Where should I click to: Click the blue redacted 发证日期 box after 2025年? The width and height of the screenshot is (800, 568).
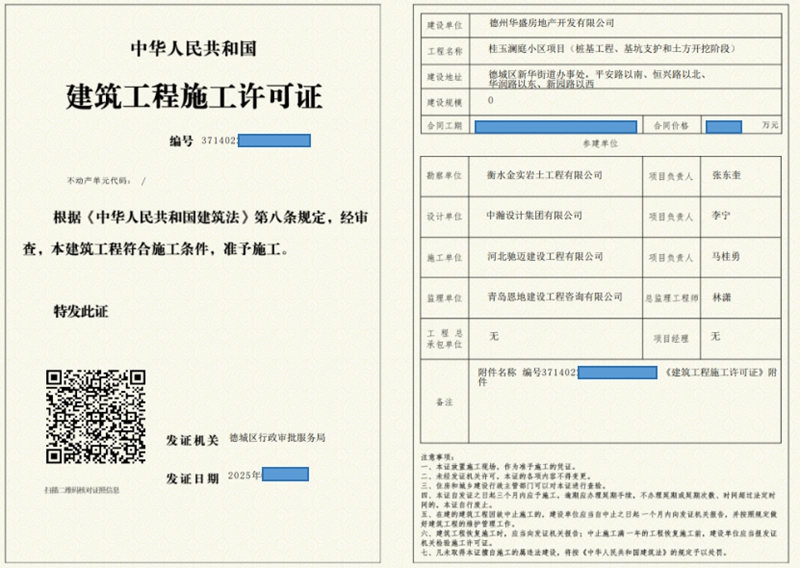pyautogui.click(x=284, y=474)
